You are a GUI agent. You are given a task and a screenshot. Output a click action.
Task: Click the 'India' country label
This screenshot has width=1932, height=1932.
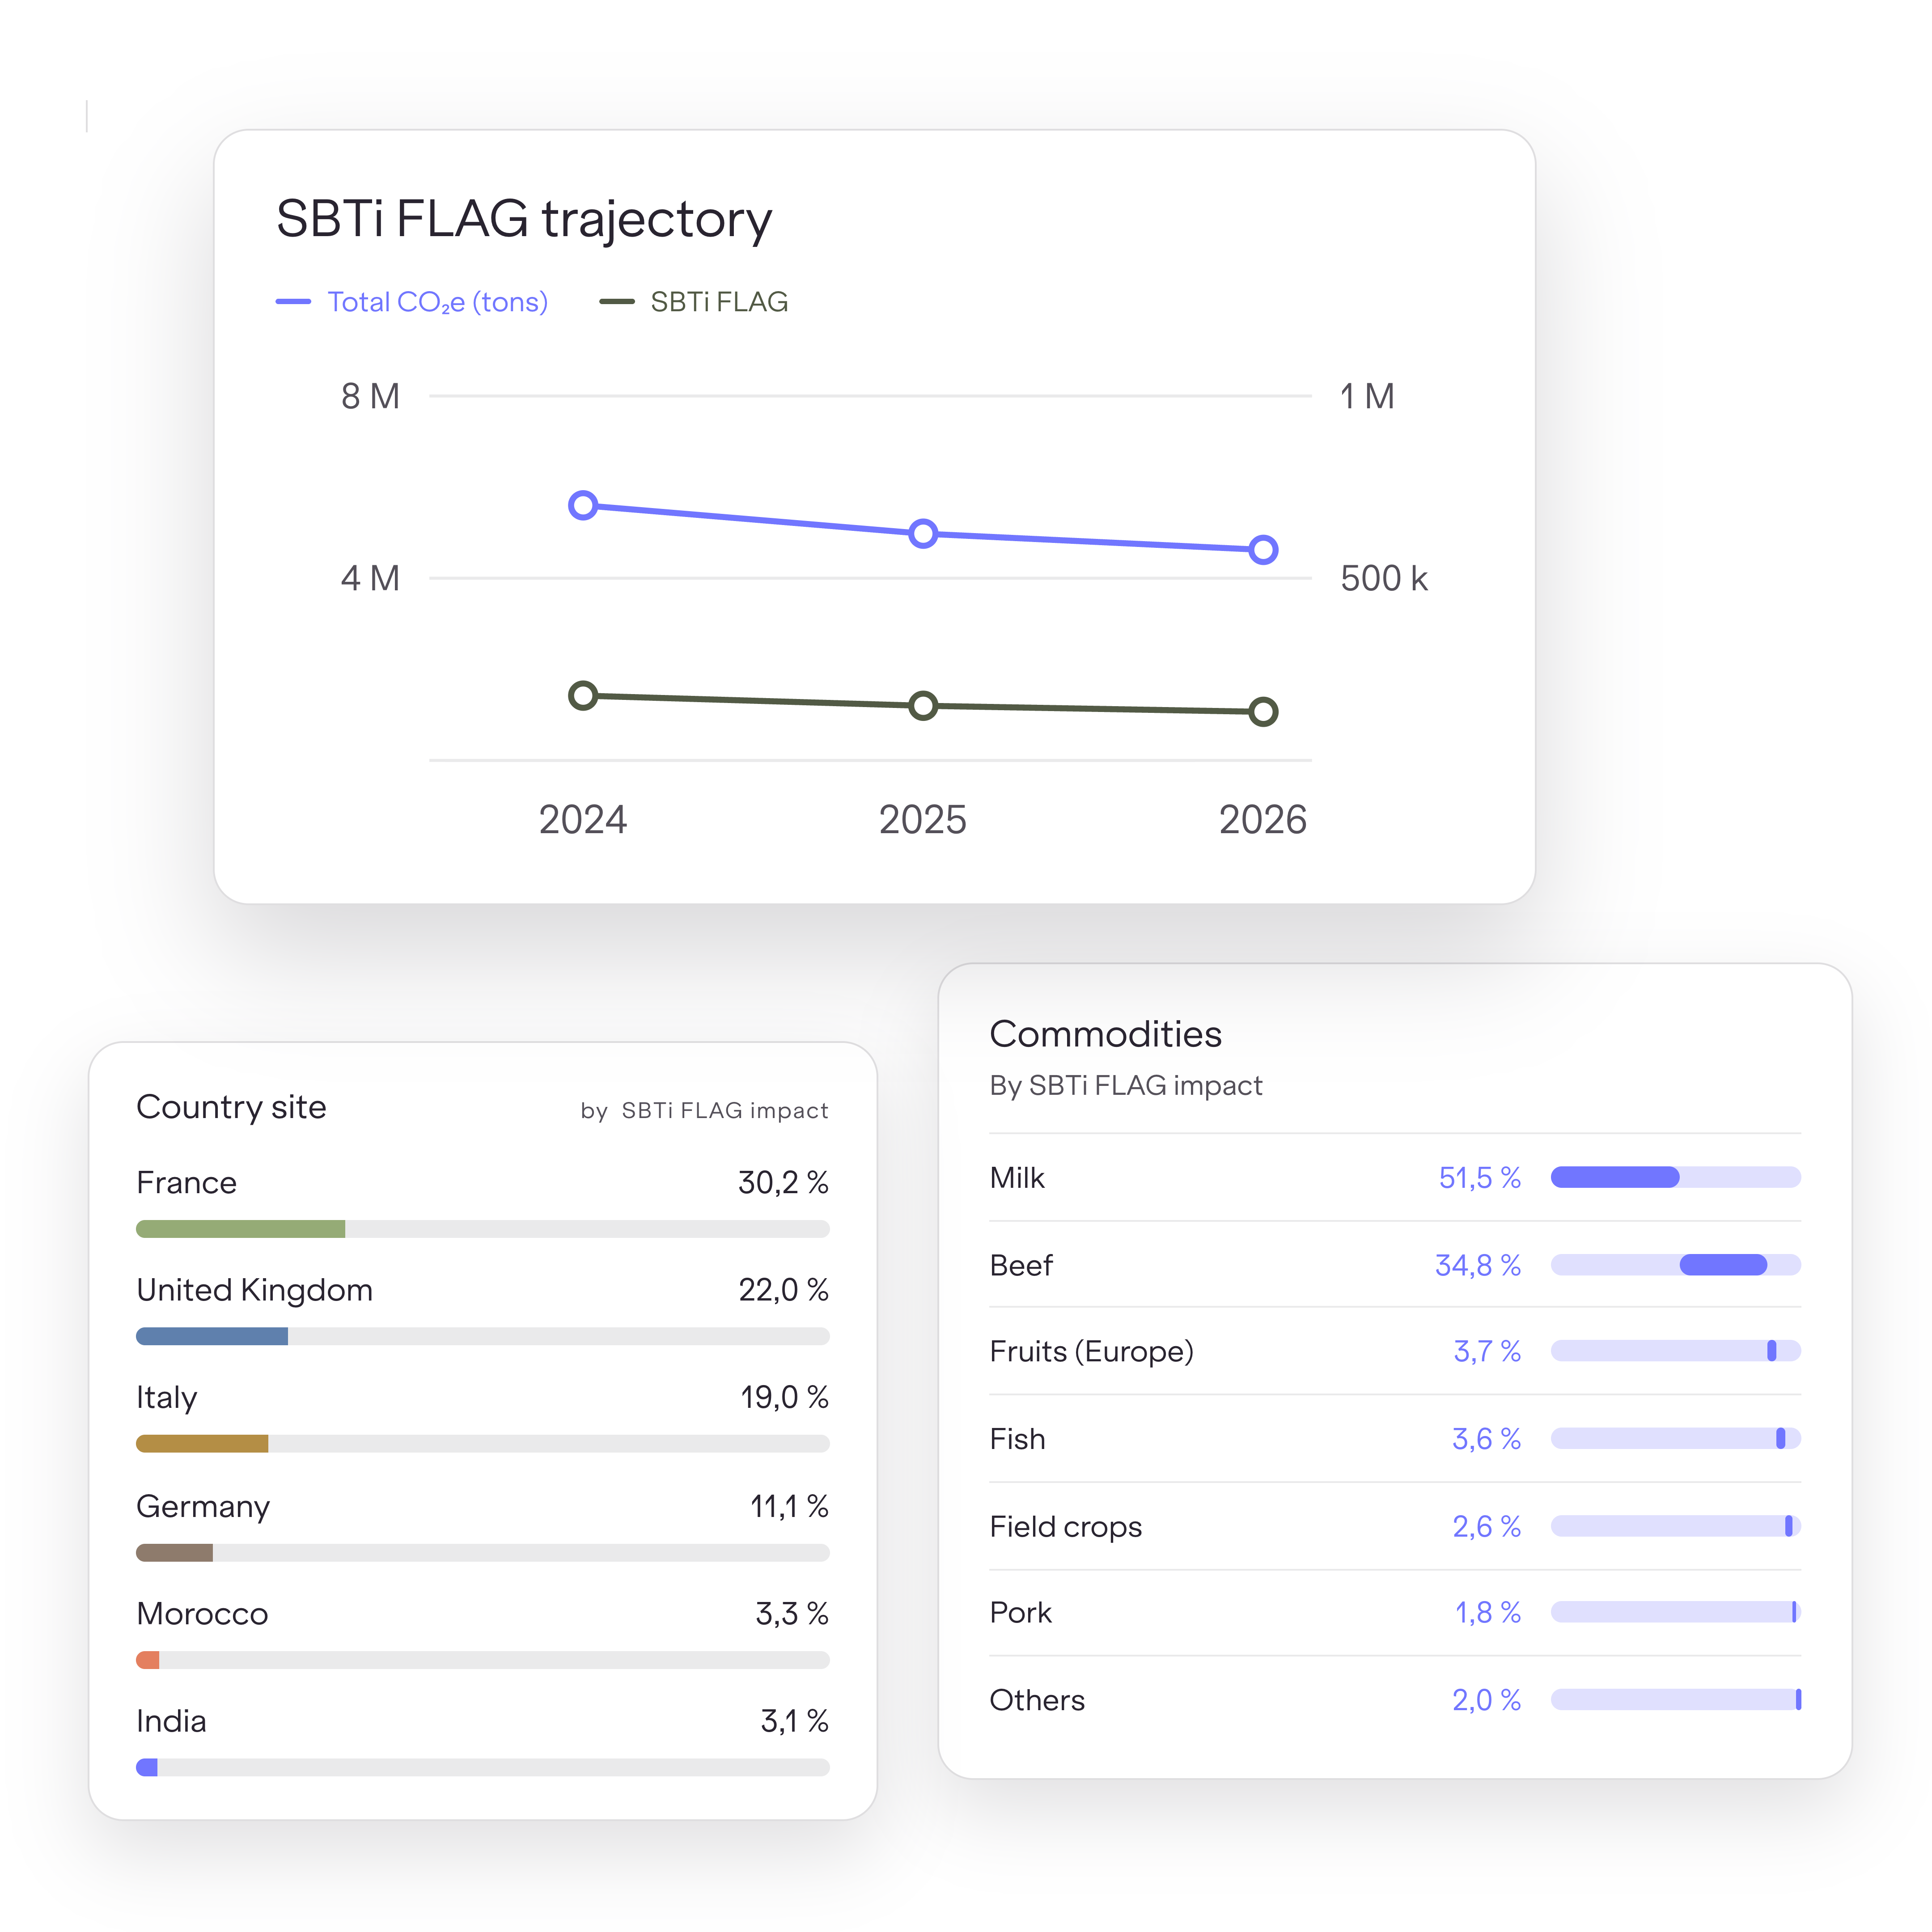[171, 1721]
